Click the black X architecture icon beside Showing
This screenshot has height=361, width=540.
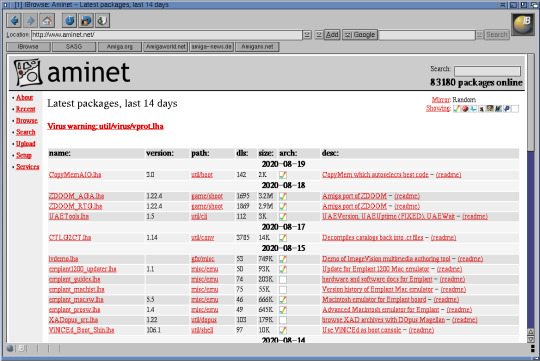(481, 109)
